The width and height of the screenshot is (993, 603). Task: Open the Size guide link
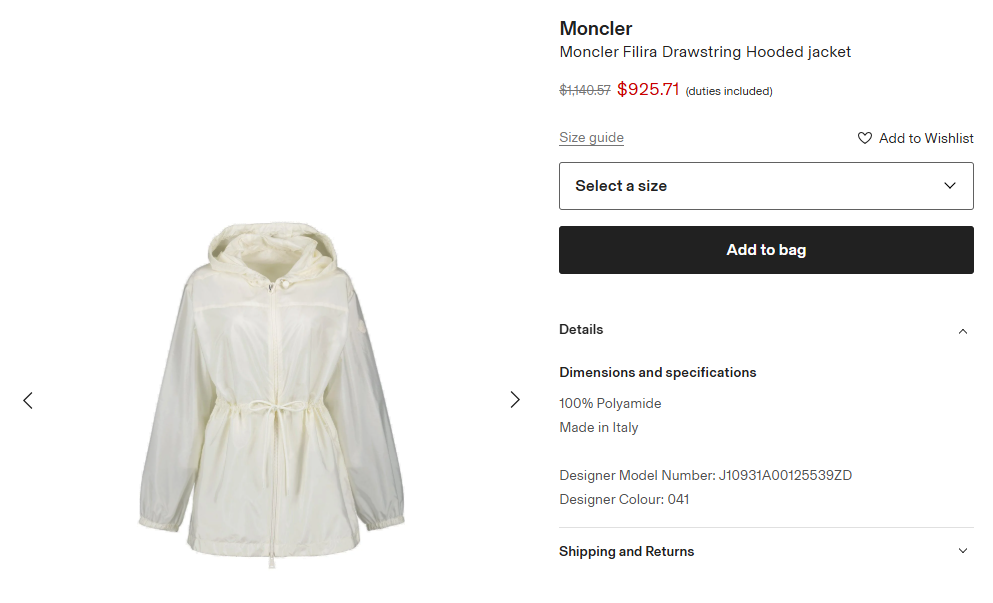pyautogui.click(x=591, y=138)
